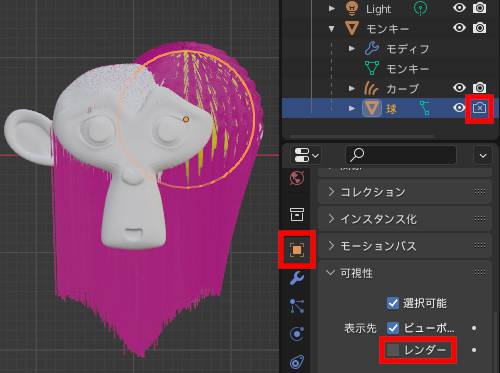
Task: Toggle render camera icon on カーブ row
Action: click(x=479, y=88)
